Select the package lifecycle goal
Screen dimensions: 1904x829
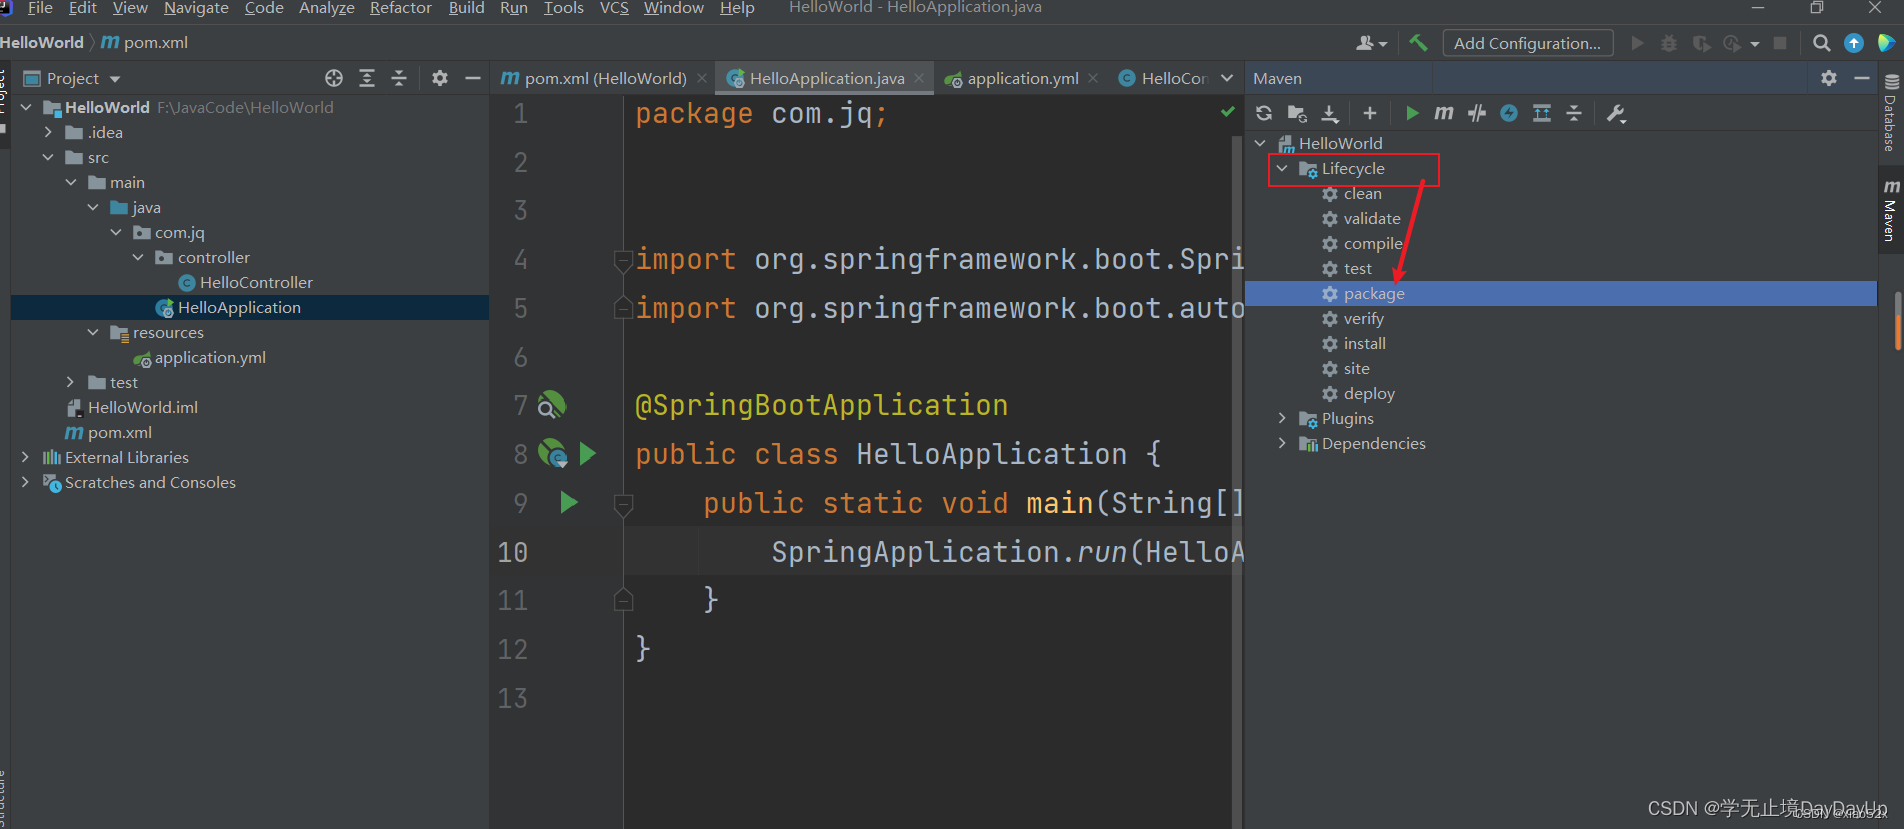[x=1560, y=293]
